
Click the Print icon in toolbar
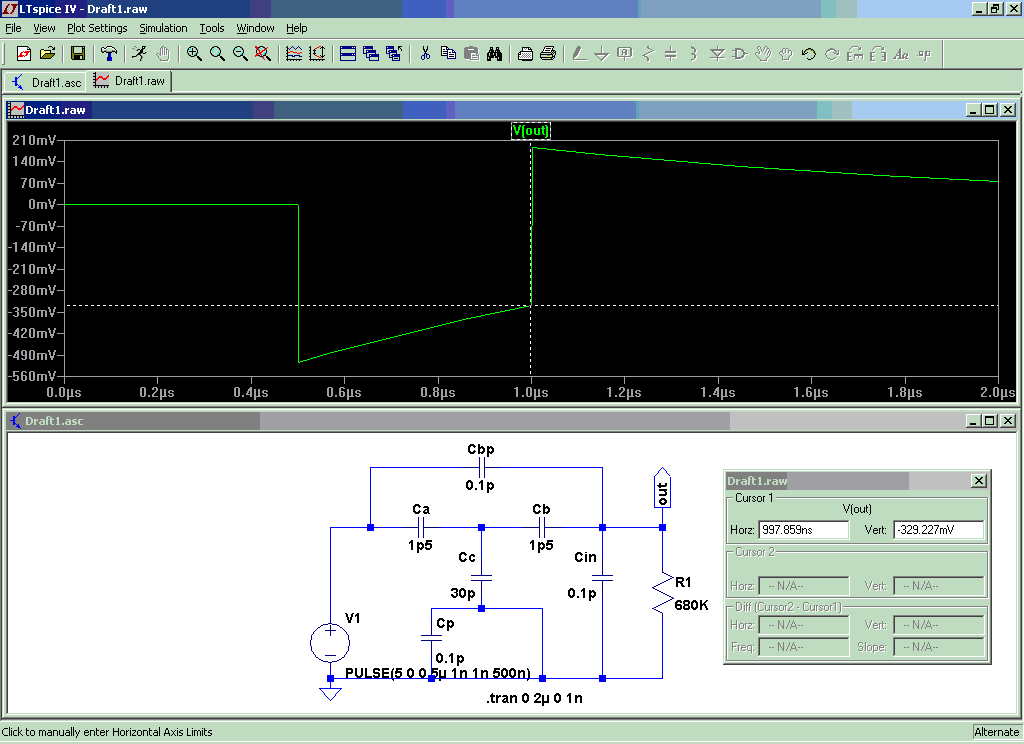tap(548, 54)
